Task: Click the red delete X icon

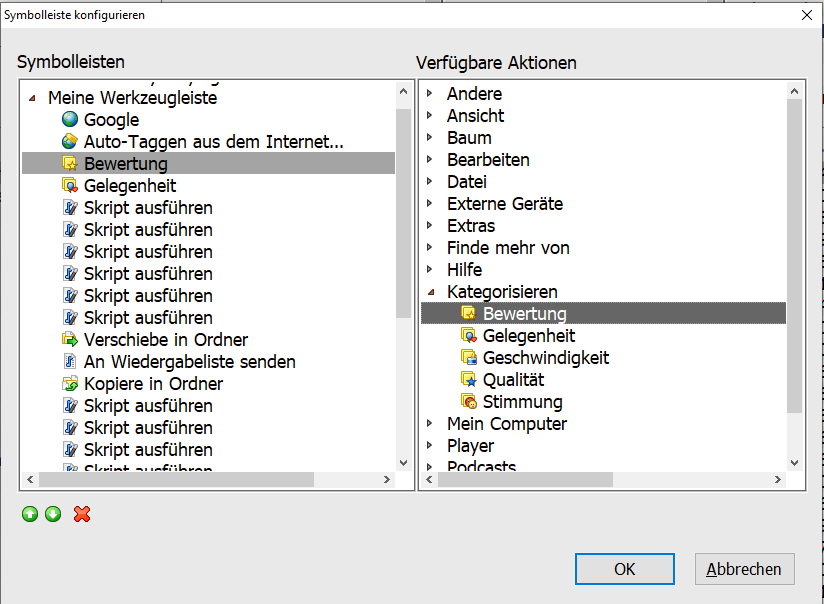Action: (x=82, y=514)
